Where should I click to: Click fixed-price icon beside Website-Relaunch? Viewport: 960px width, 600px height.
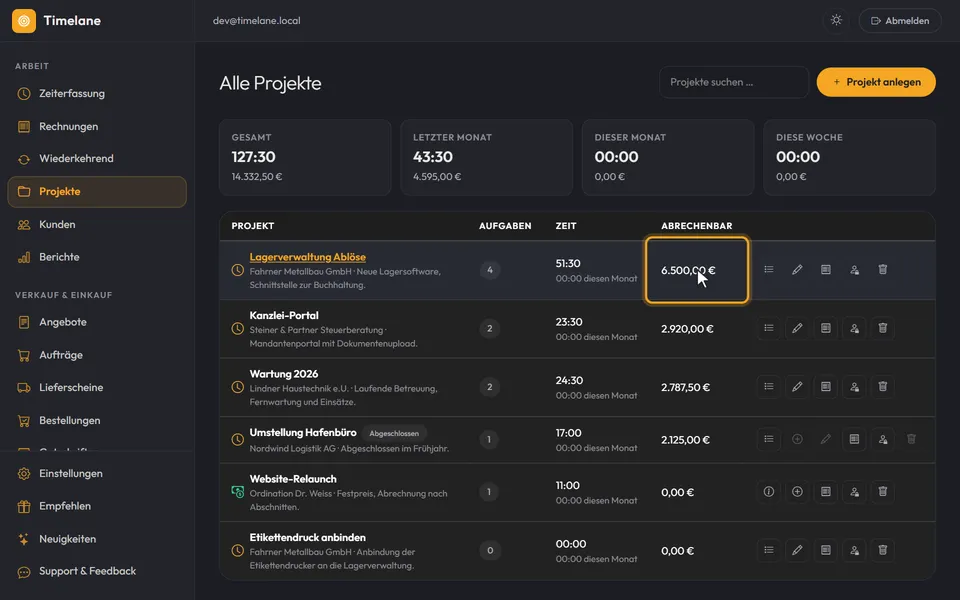click(238, 492)
